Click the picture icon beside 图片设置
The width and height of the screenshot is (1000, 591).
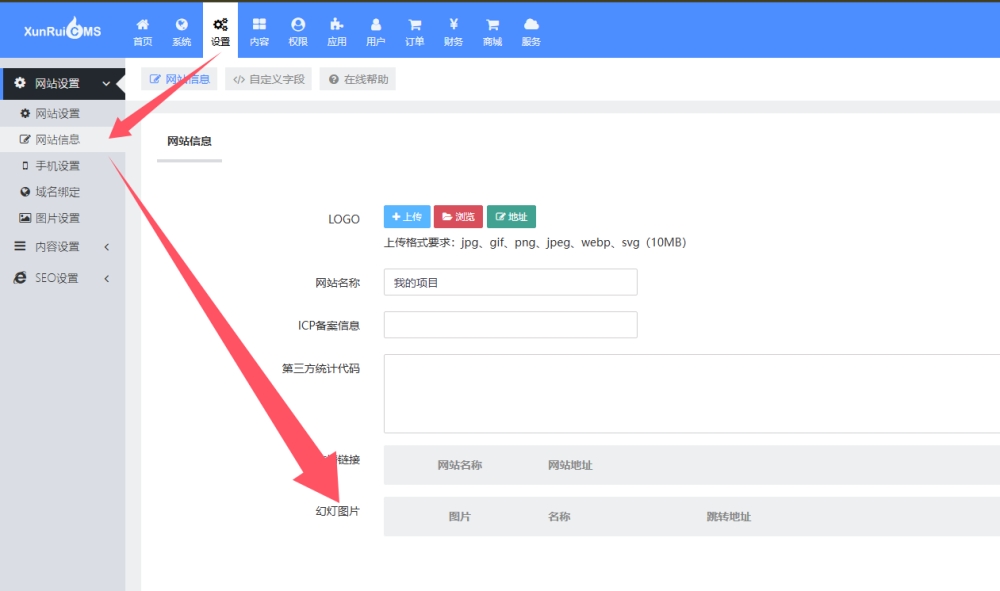[x=25, y=218]
